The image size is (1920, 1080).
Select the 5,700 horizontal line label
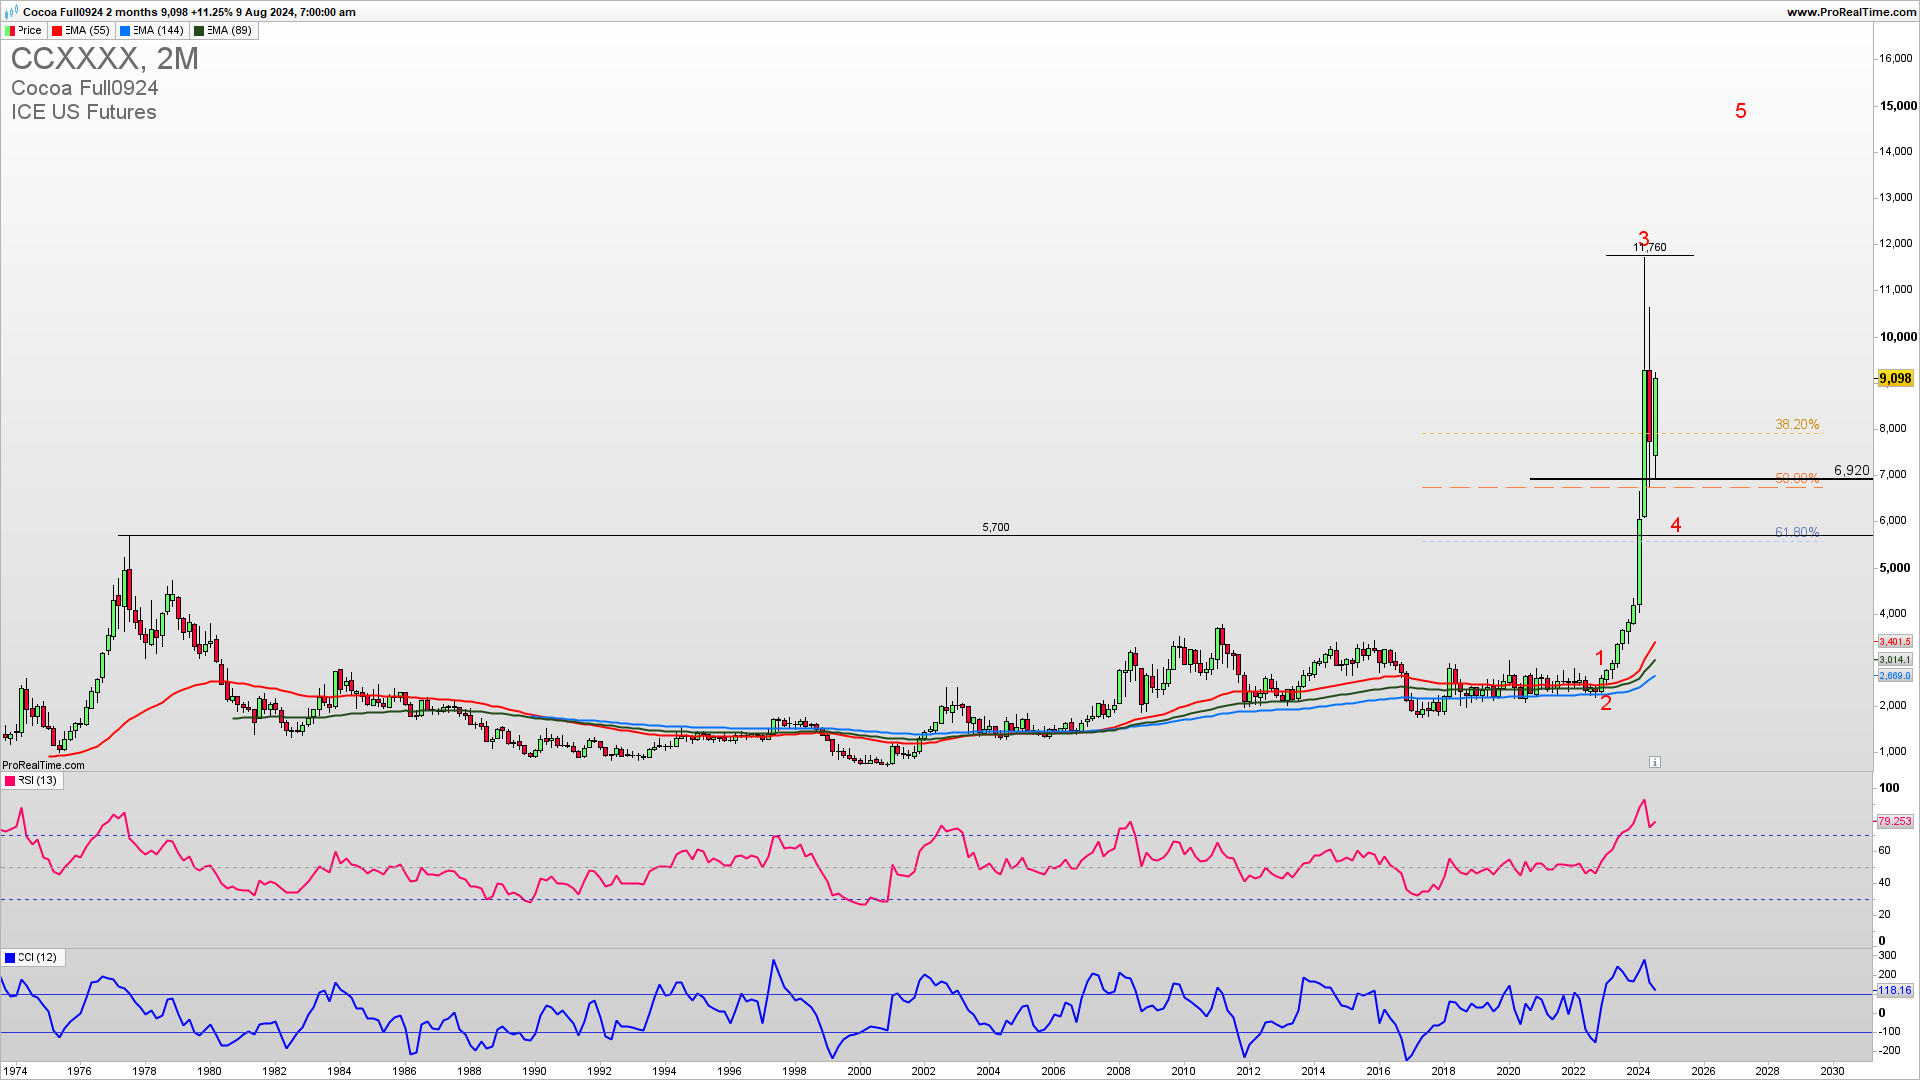click(x=996, y=527)
